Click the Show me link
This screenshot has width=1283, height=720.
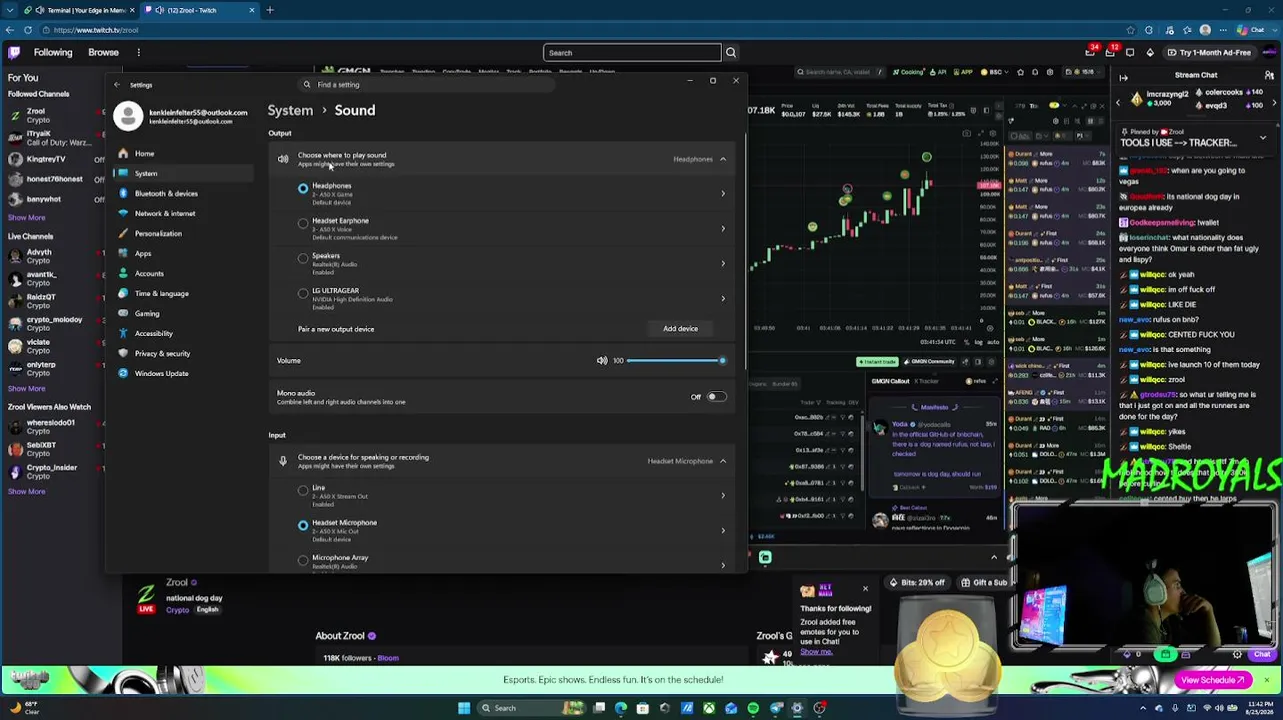(x=816, y=652)
